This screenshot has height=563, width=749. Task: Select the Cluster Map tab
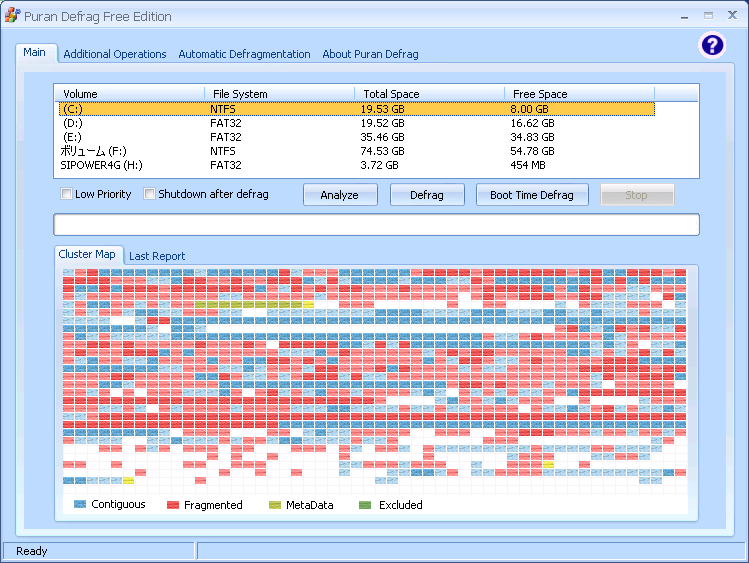[x=87, y=254]
